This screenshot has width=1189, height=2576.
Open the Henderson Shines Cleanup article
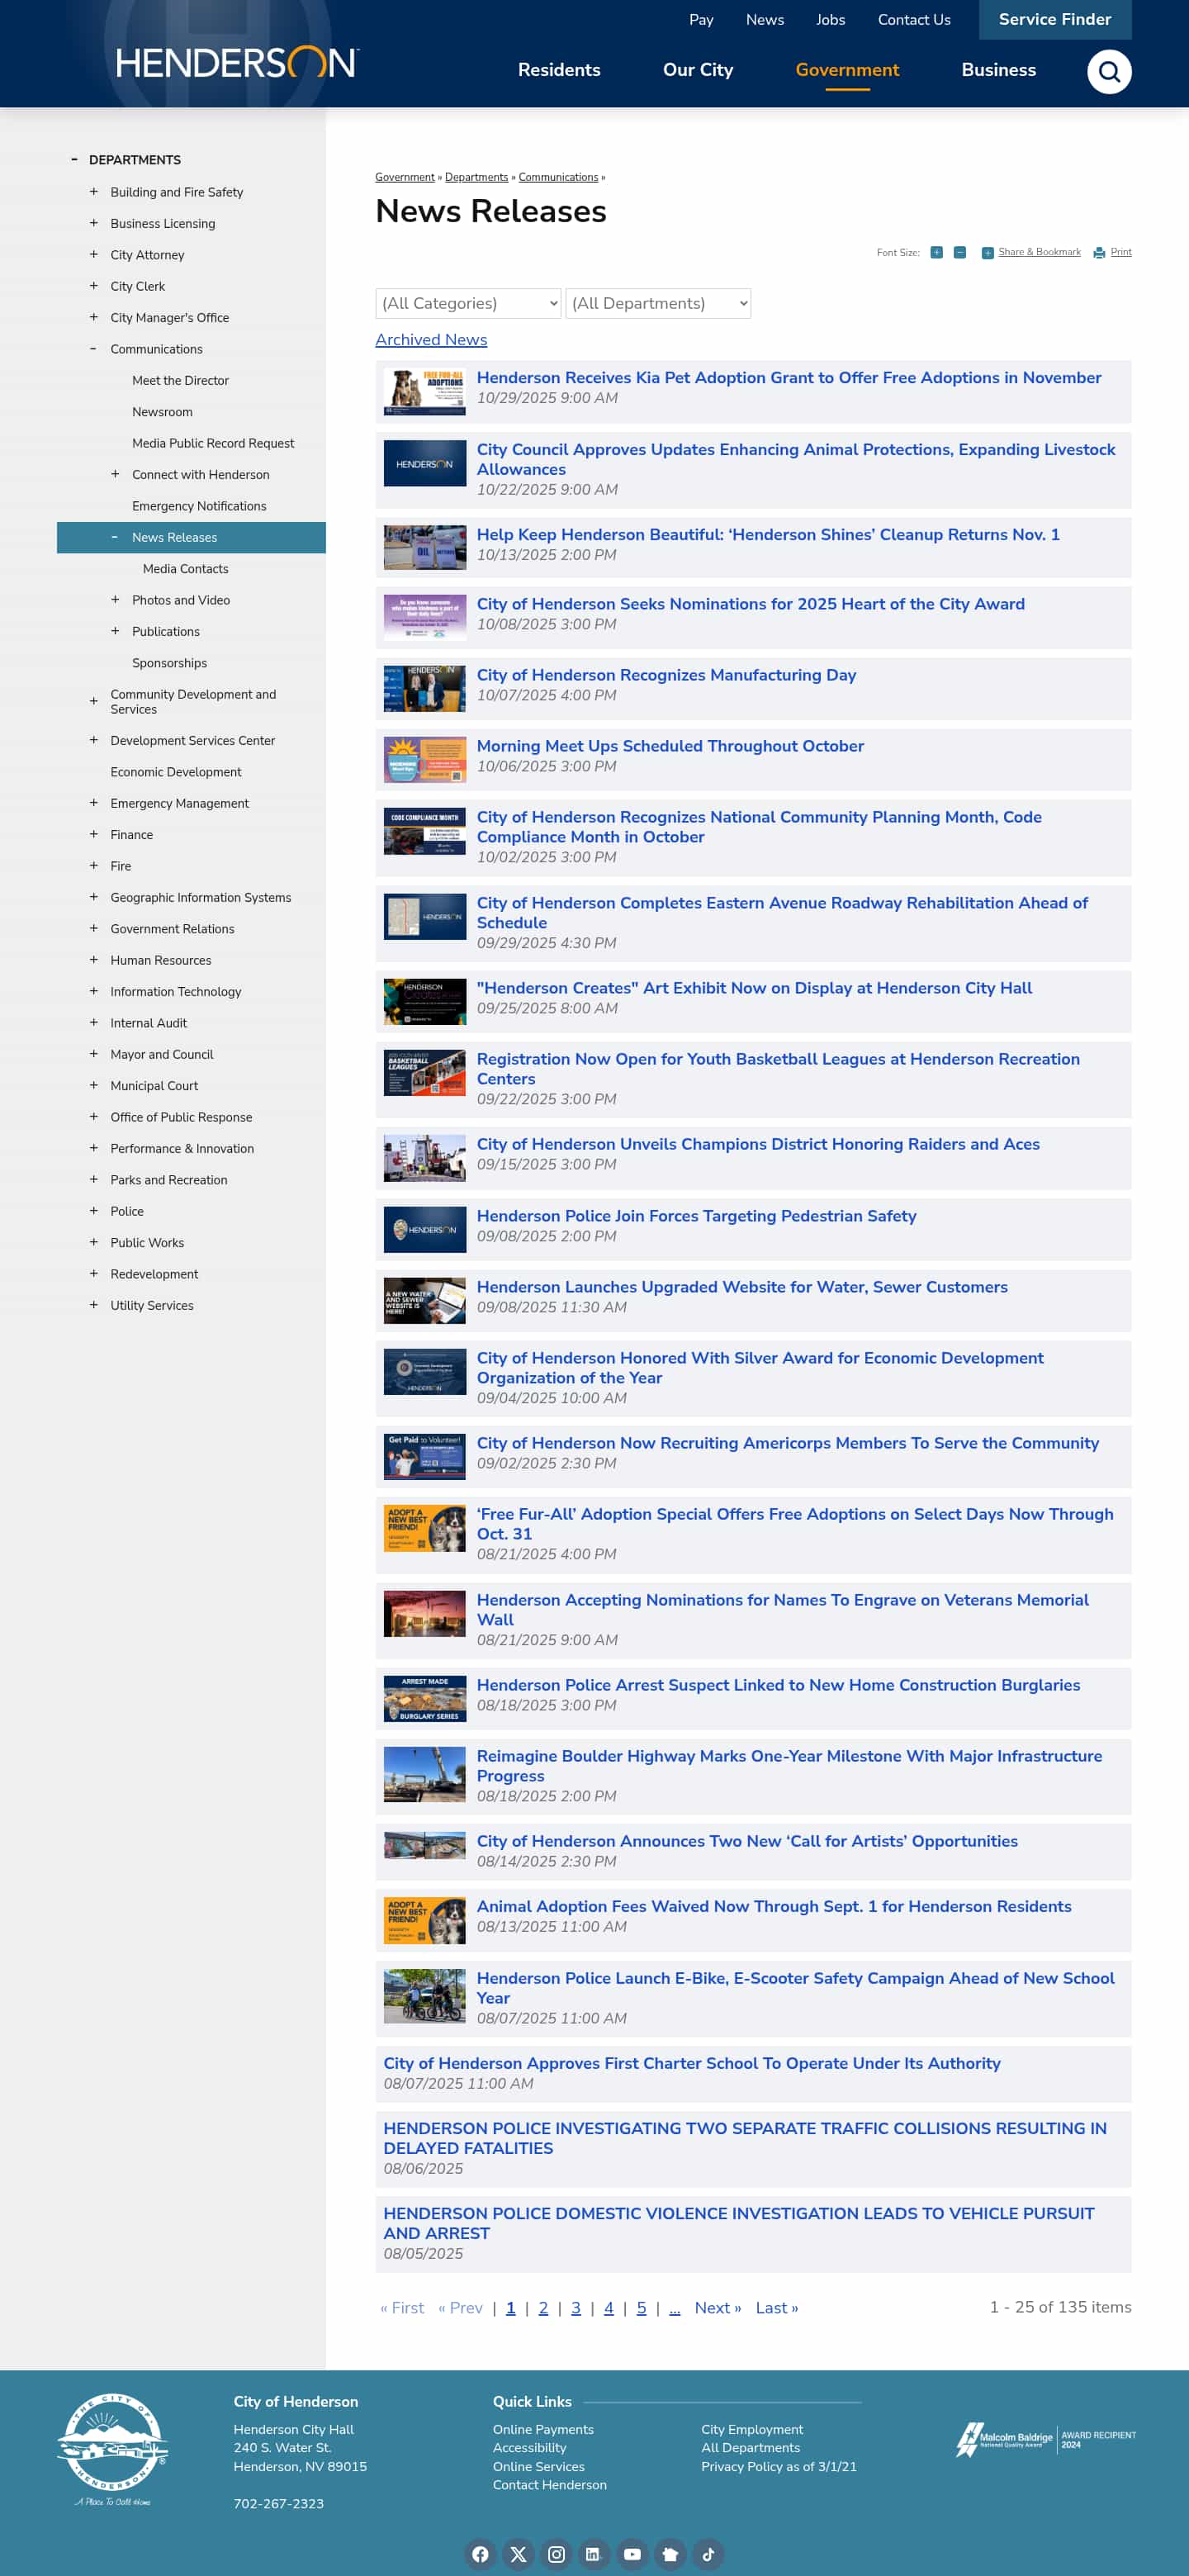tap(767, 534)
